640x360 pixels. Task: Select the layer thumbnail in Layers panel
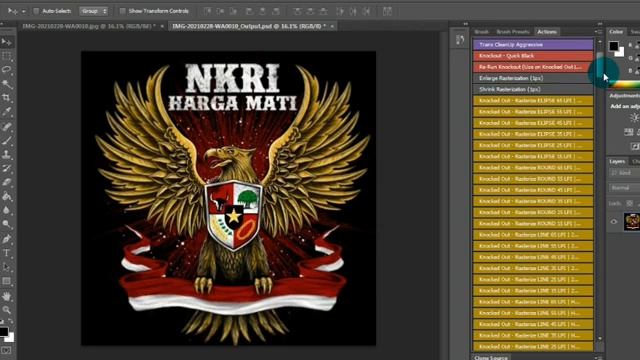pos(632,222)
